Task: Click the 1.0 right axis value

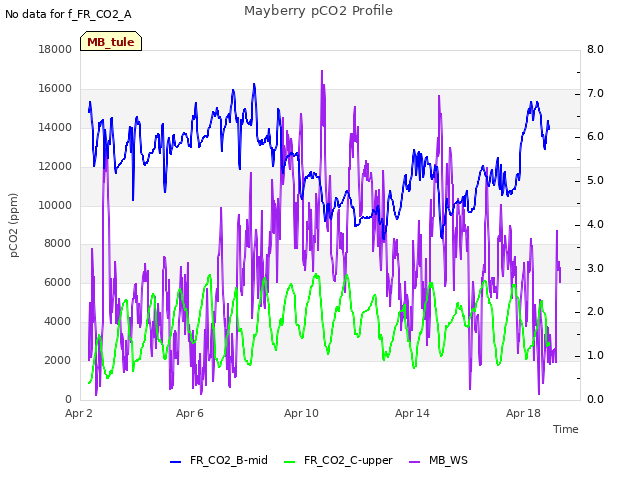Action: tap(595, 356)
